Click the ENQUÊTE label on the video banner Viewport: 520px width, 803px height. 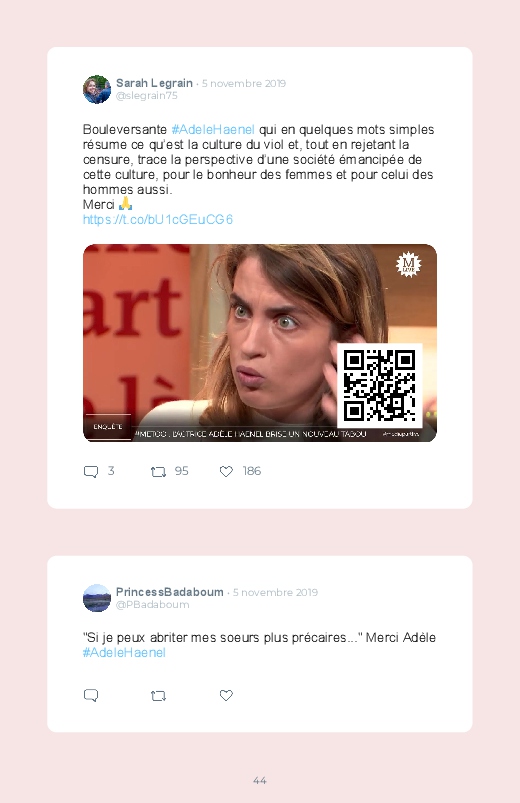(108, 427)
